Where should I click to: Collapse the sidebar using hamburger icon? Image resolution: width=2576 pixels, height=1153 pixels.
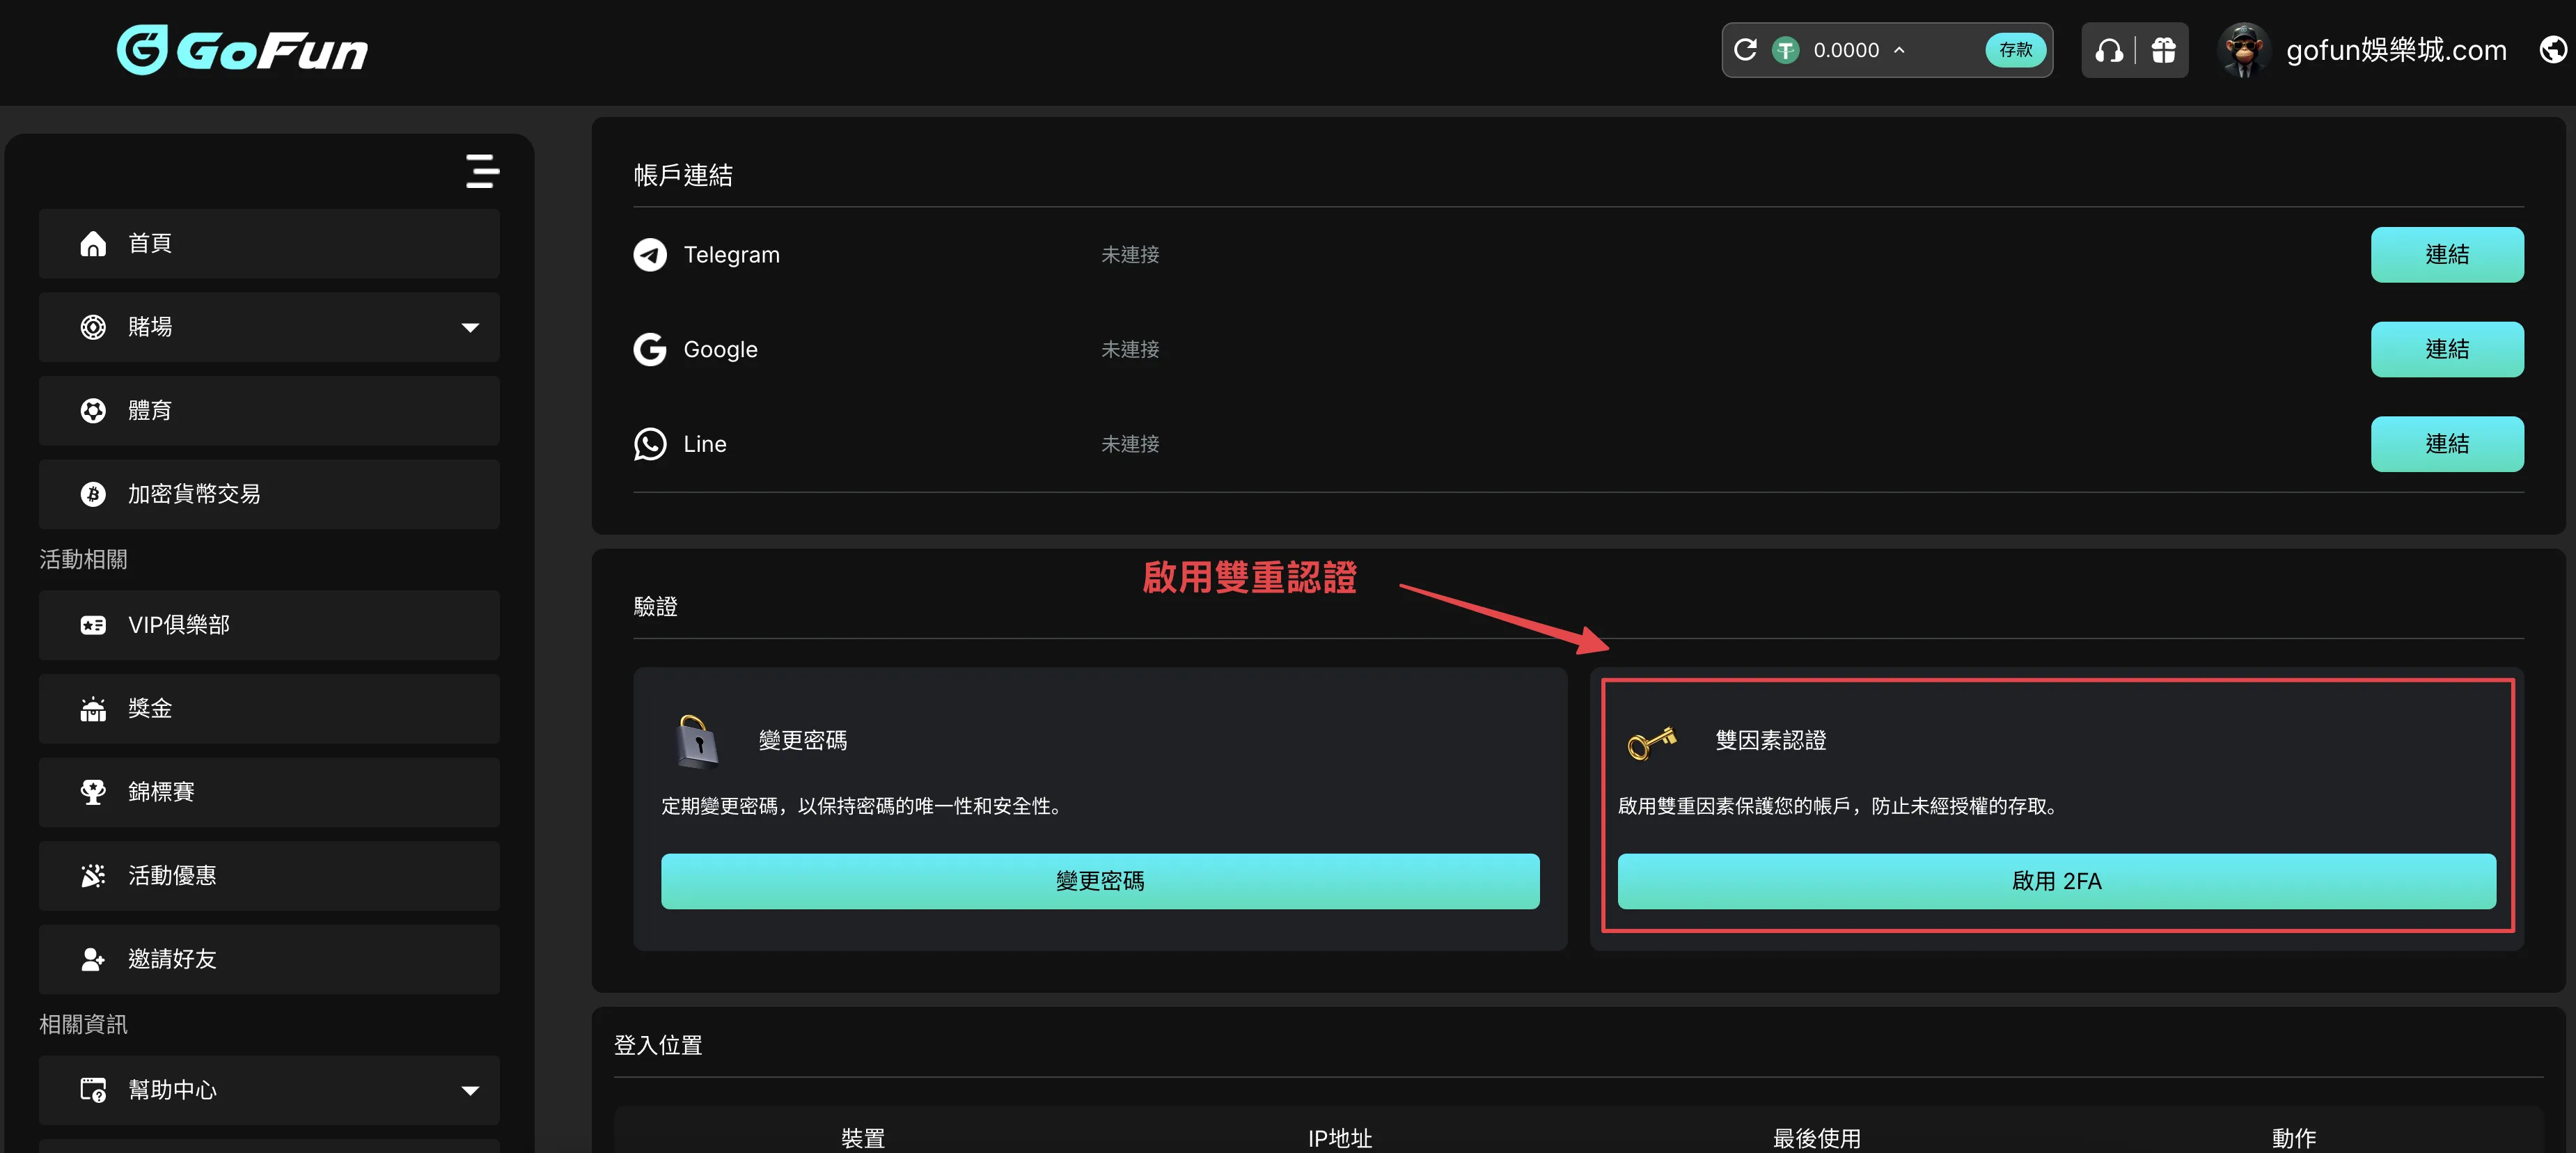(482, 171)
